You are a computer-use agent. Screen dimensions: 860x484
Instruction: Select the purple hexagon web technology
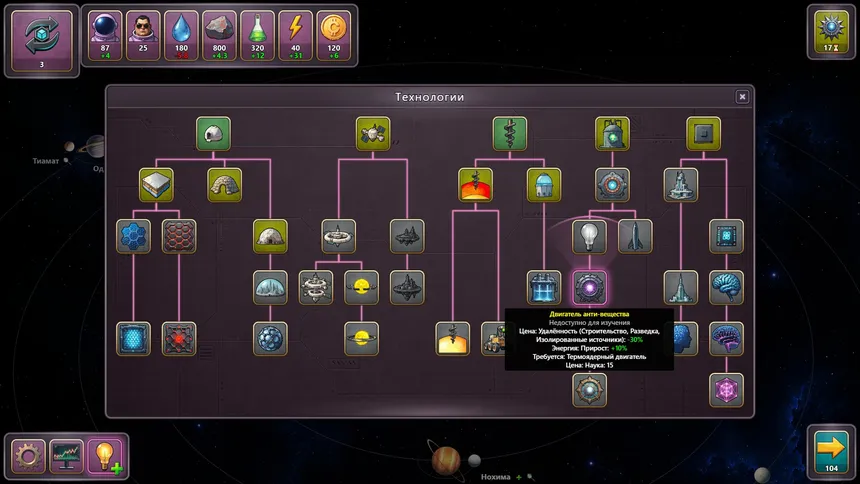[726, 390]
